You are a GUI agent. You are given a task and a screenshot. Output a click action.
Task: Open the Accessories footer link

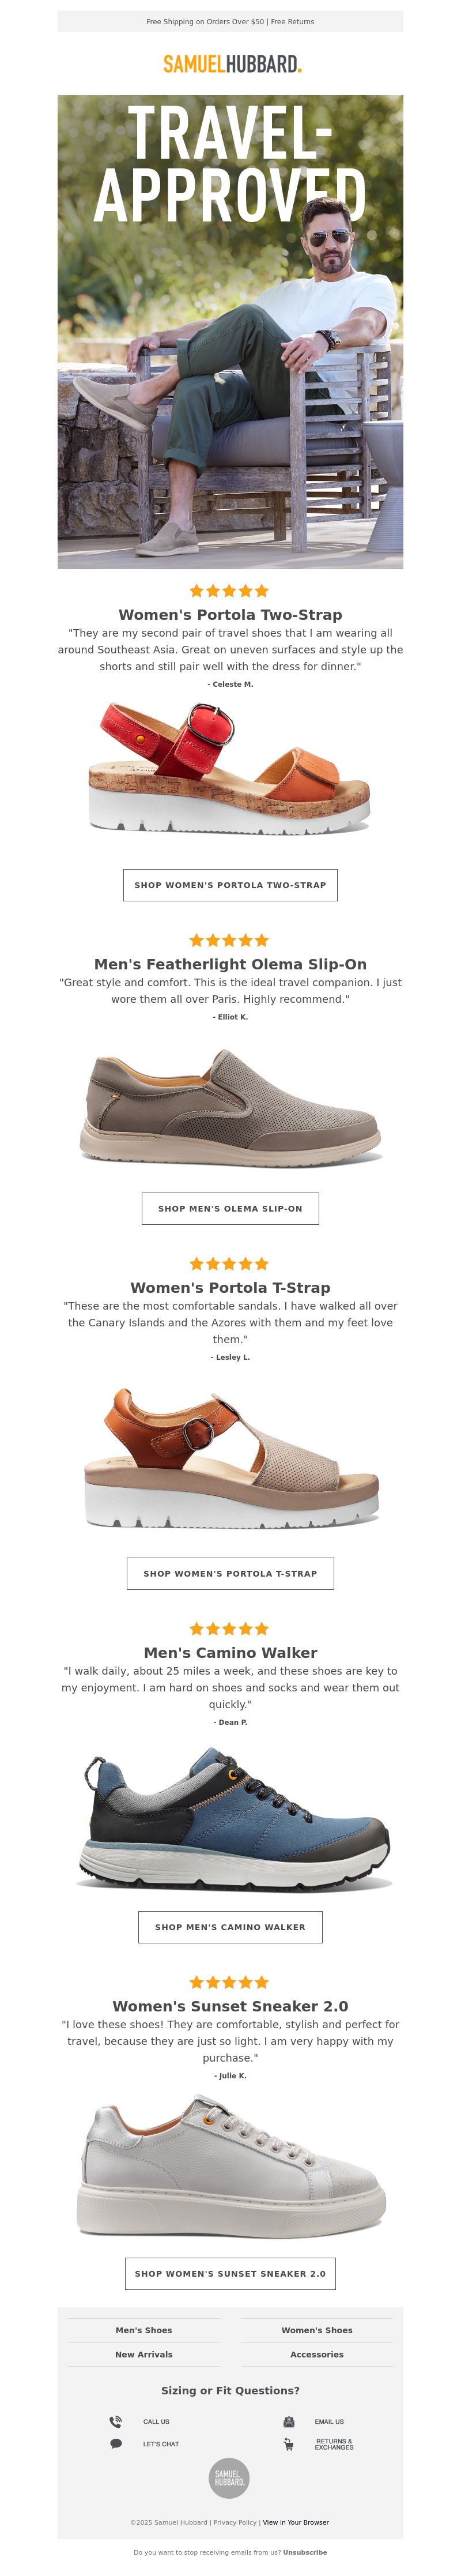(317, 2354)
